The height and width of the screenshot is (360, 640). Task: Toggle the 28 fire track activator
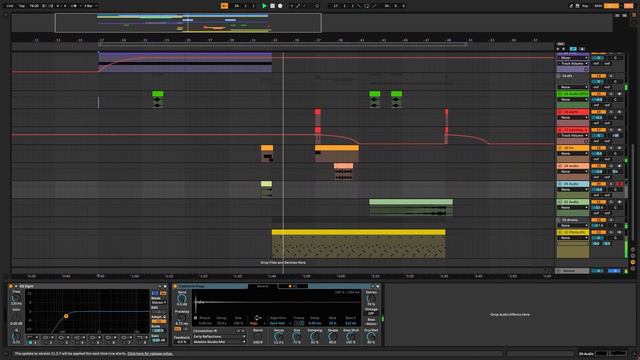pyautogui.click(x=598, y=148)
